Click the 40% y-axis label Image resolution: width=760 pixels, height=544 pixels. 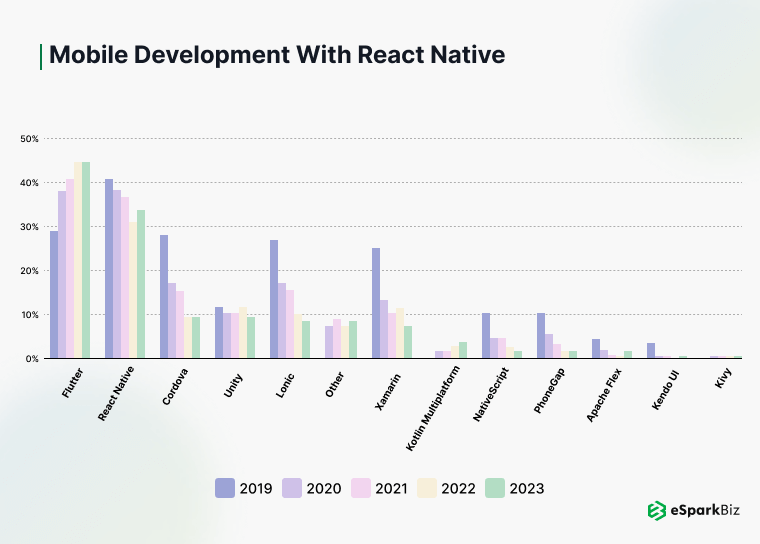tap(30, 183)
